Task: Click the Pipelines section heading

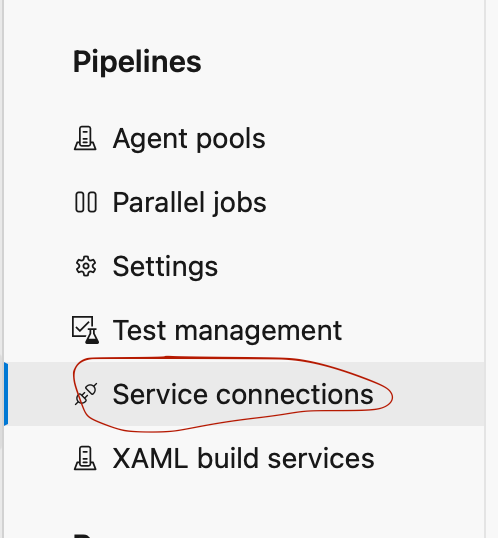Action: (x=137, y=62)
